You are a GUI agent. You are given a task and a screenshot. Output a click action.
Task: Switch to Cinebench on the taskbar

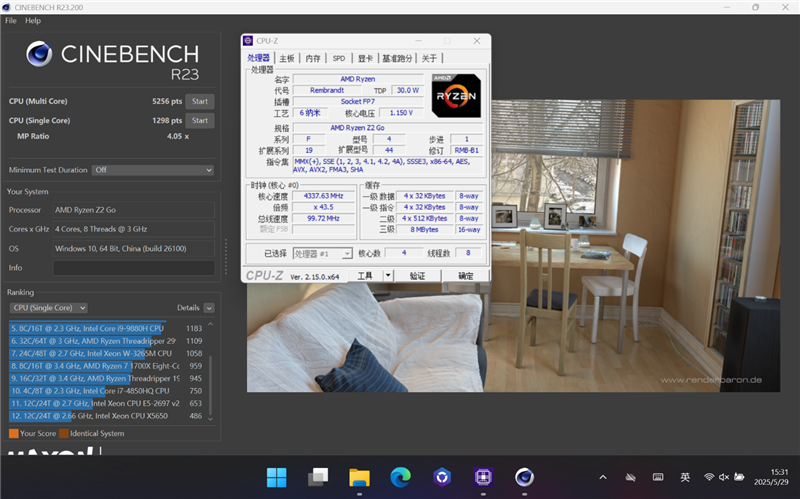[524, 478]
